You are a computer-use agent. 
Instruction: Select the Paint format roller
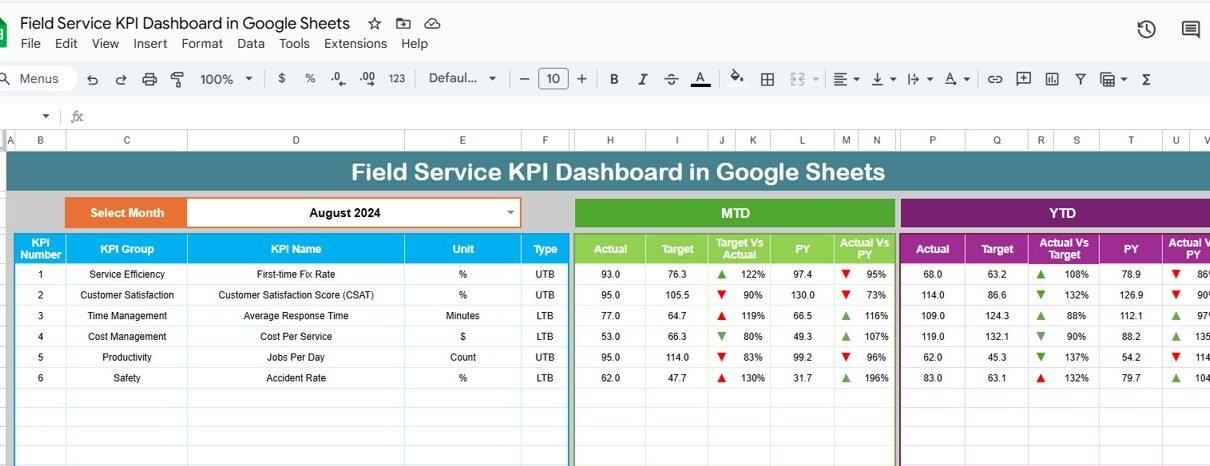(178, 79)
